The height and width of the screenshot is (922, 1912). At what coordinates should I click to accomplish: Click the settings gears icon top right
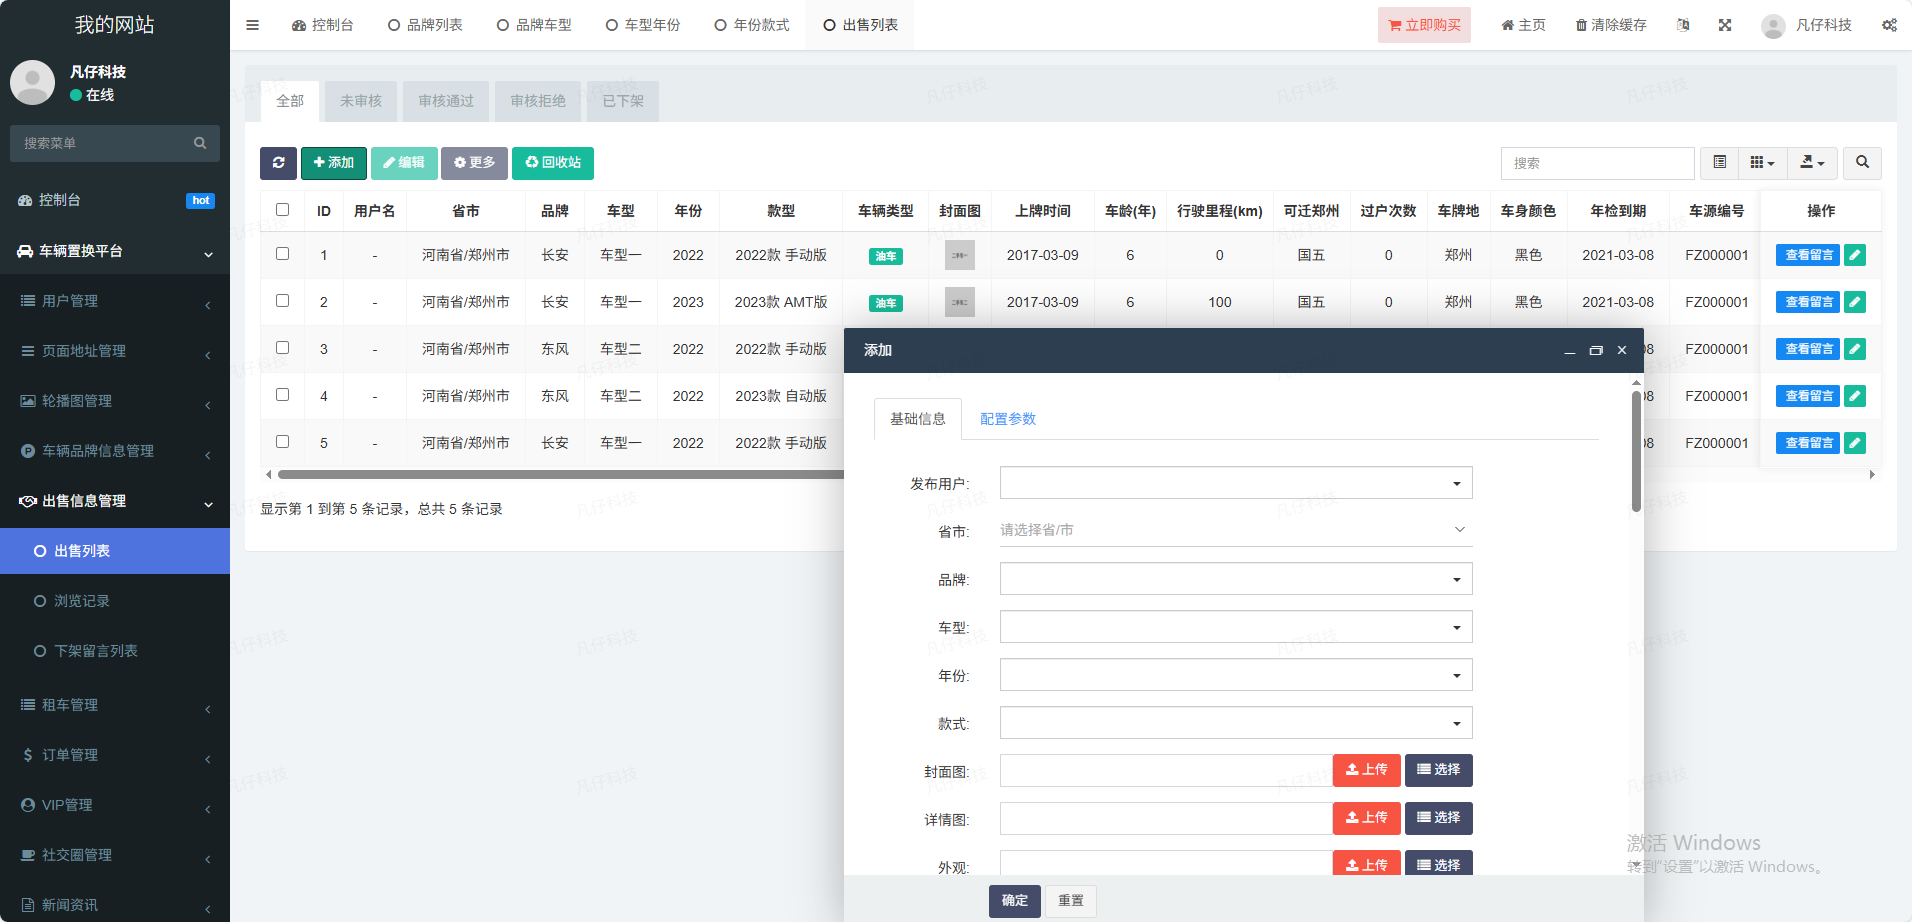pyautogui.click(x=1889, y=25)
